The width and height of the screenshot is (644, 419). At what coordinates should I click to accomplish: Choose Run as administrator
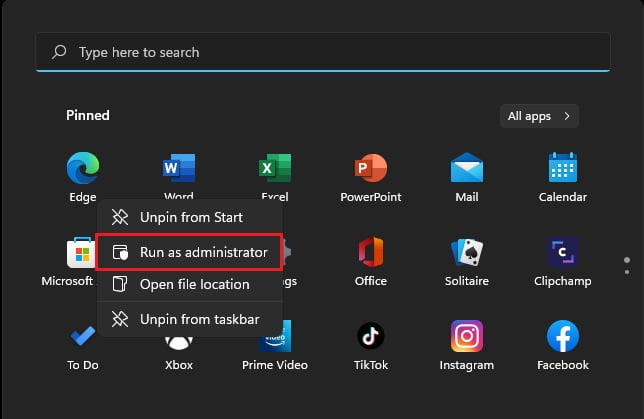pyautogui.click(x=190, y=252)
